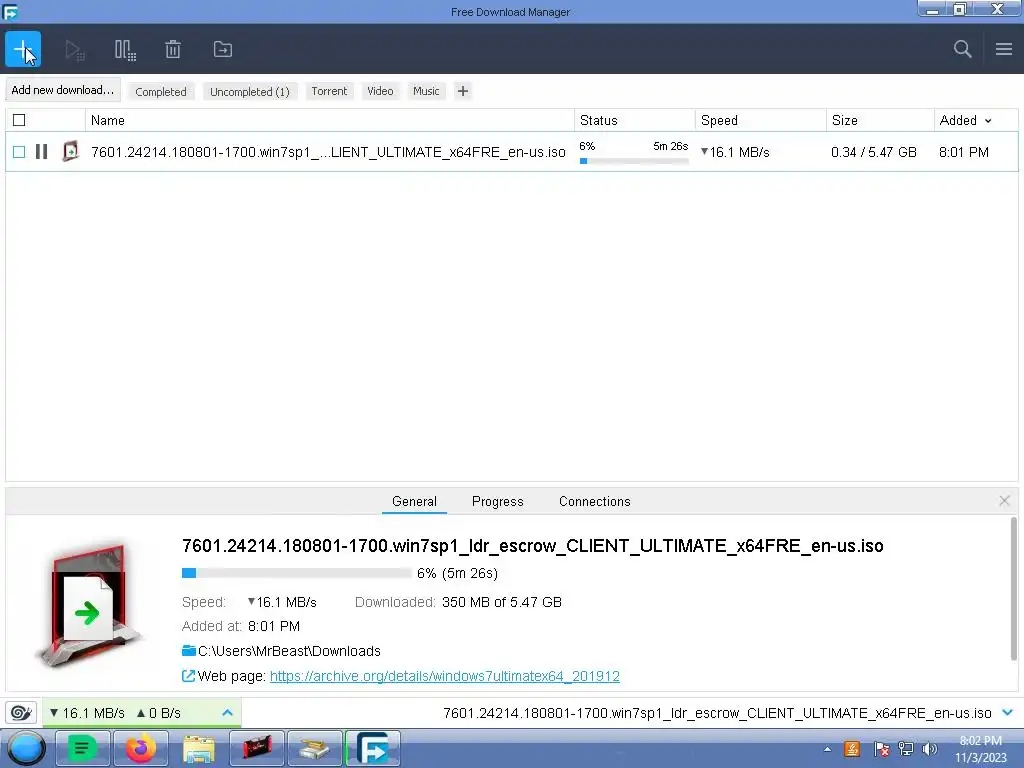This screenshot has width=1024, height=768.
Task: Switch to the Progress tab
Action: [498, 501]
